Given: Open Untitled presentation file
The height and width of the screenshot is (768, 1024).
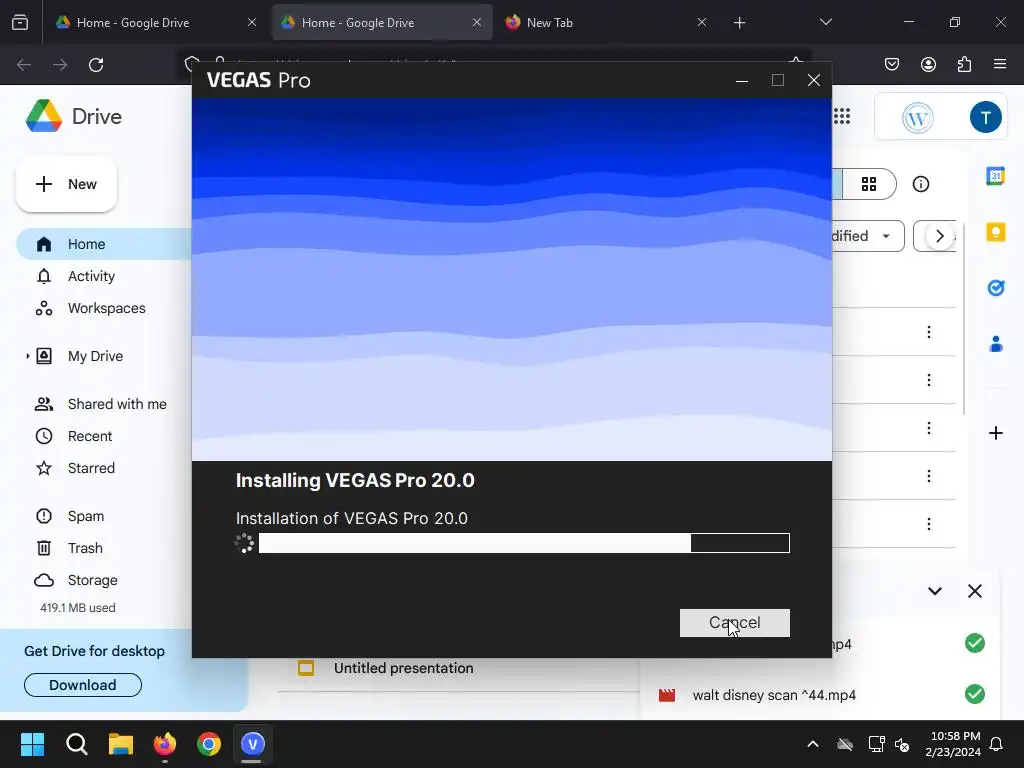Looking at the screenshot, I should coord(403,668).
